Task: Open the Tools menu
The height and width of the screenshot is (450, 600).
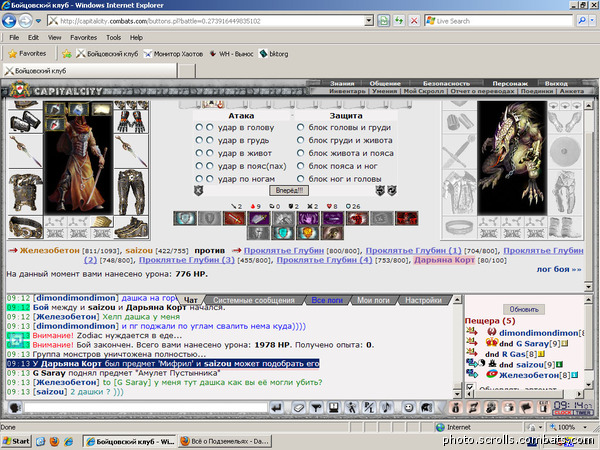Action: [x=113, y=38]
